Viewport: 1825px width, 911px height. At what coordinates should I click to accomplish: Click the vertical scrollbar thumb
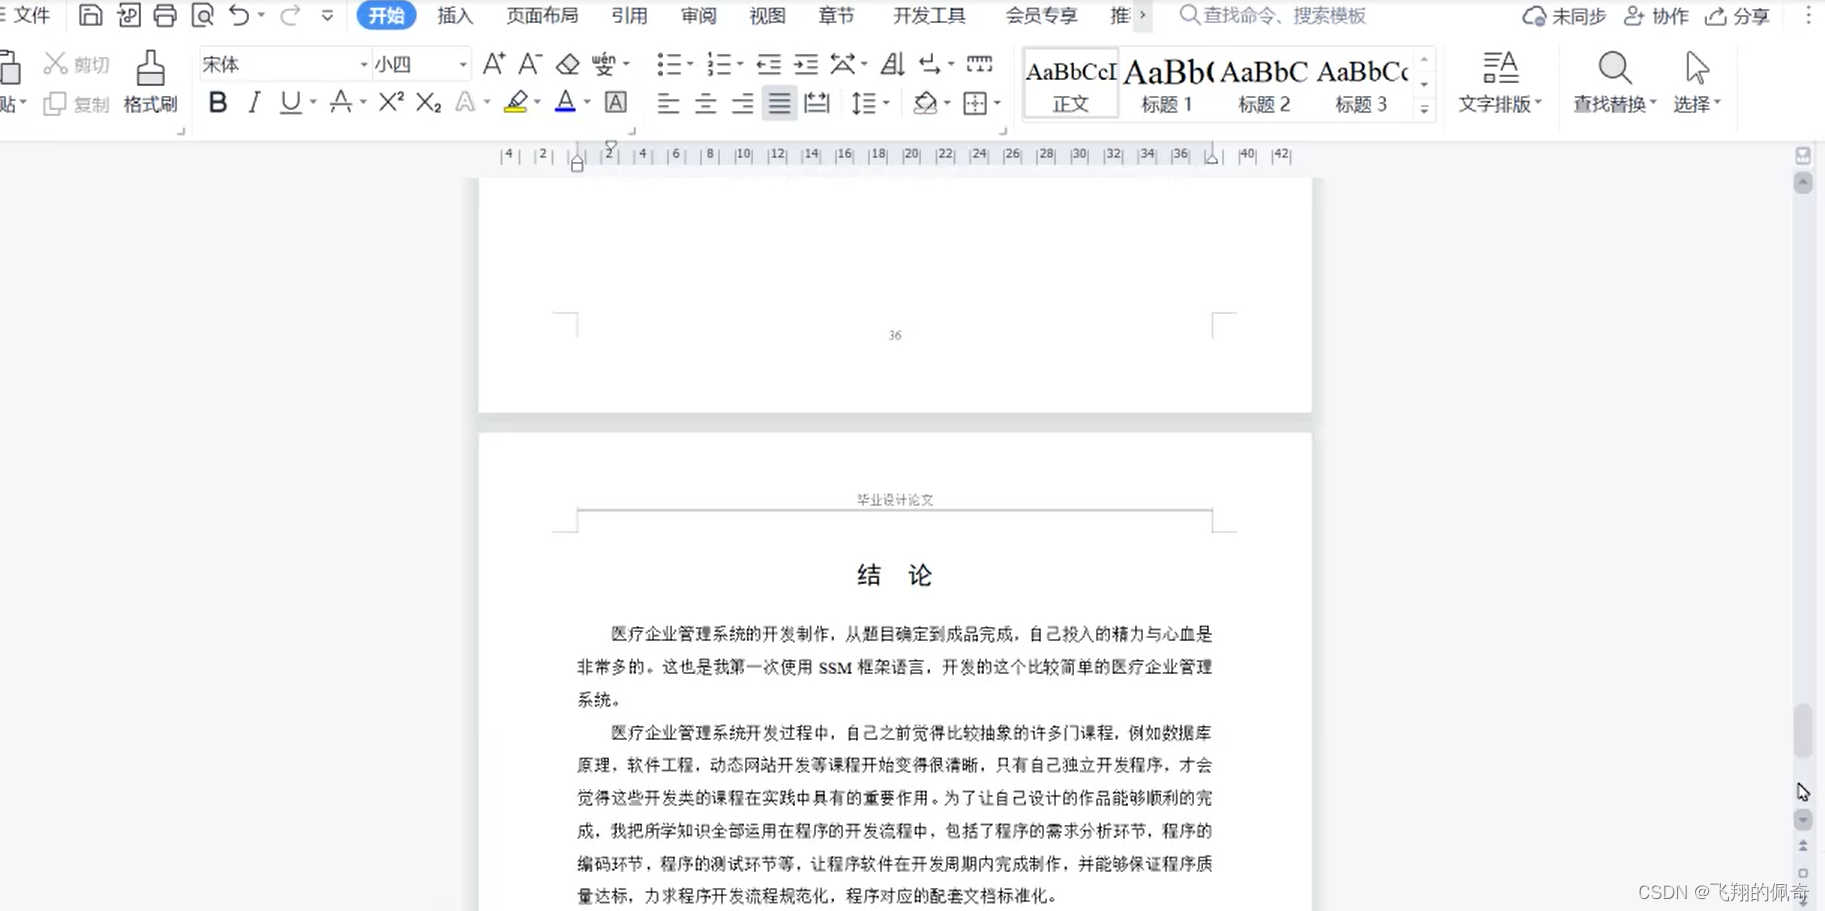point(1802,731)
